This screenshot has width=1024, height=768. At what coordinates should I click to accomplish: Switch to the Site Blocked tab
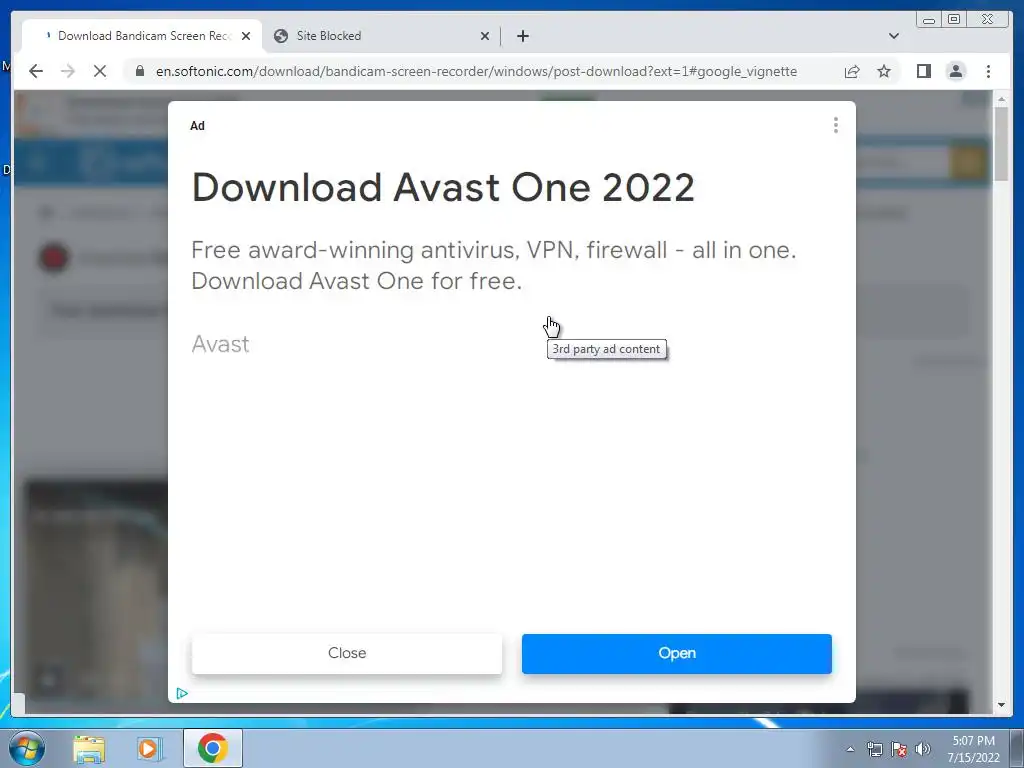click(x=382, y=36)
